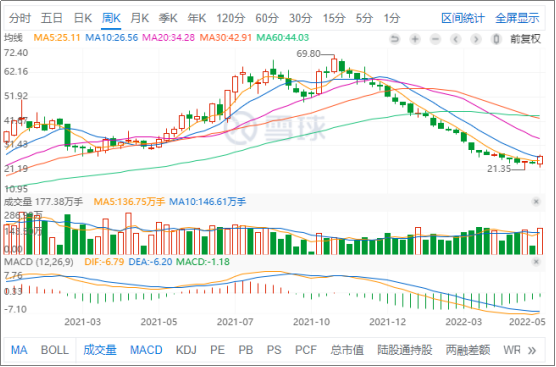Enable the 总市值 market cap indicator
The height and width of the screenshot is (367, 556).
point(347,350)
